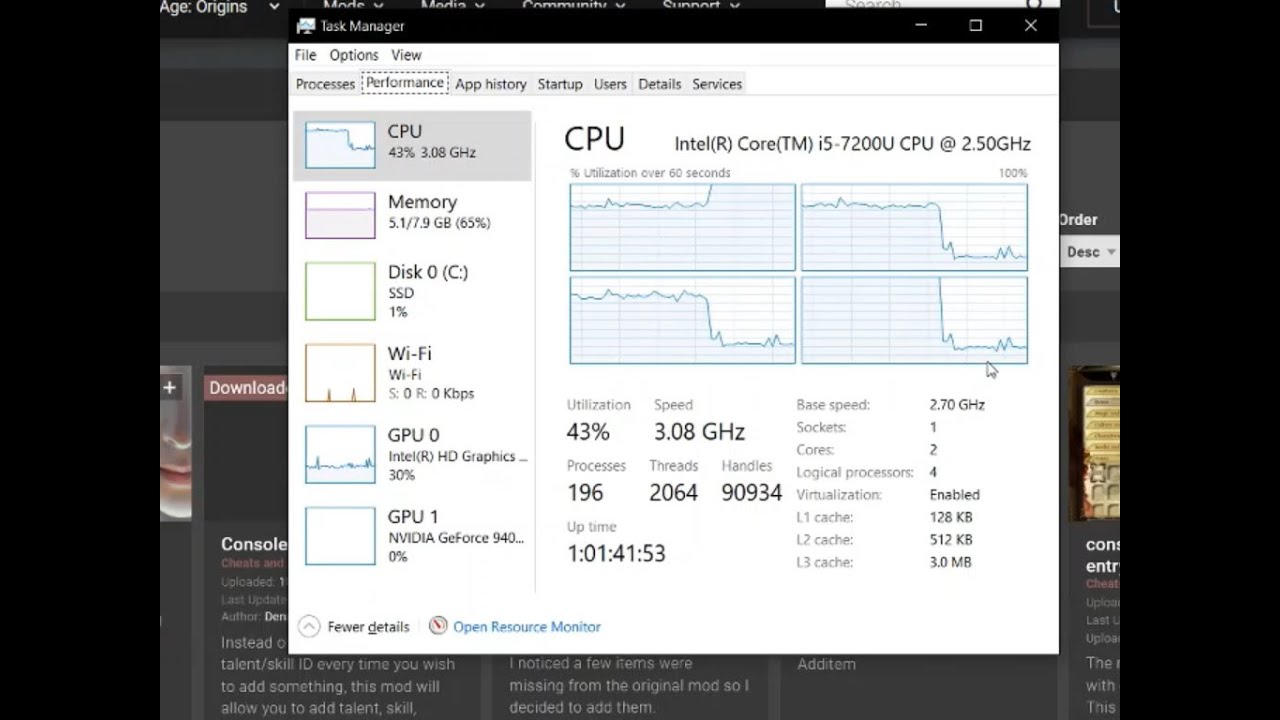The width and height of the screenshot is (1280, 720).
Task: Switch to the Services tab
Action: (717, 84)
